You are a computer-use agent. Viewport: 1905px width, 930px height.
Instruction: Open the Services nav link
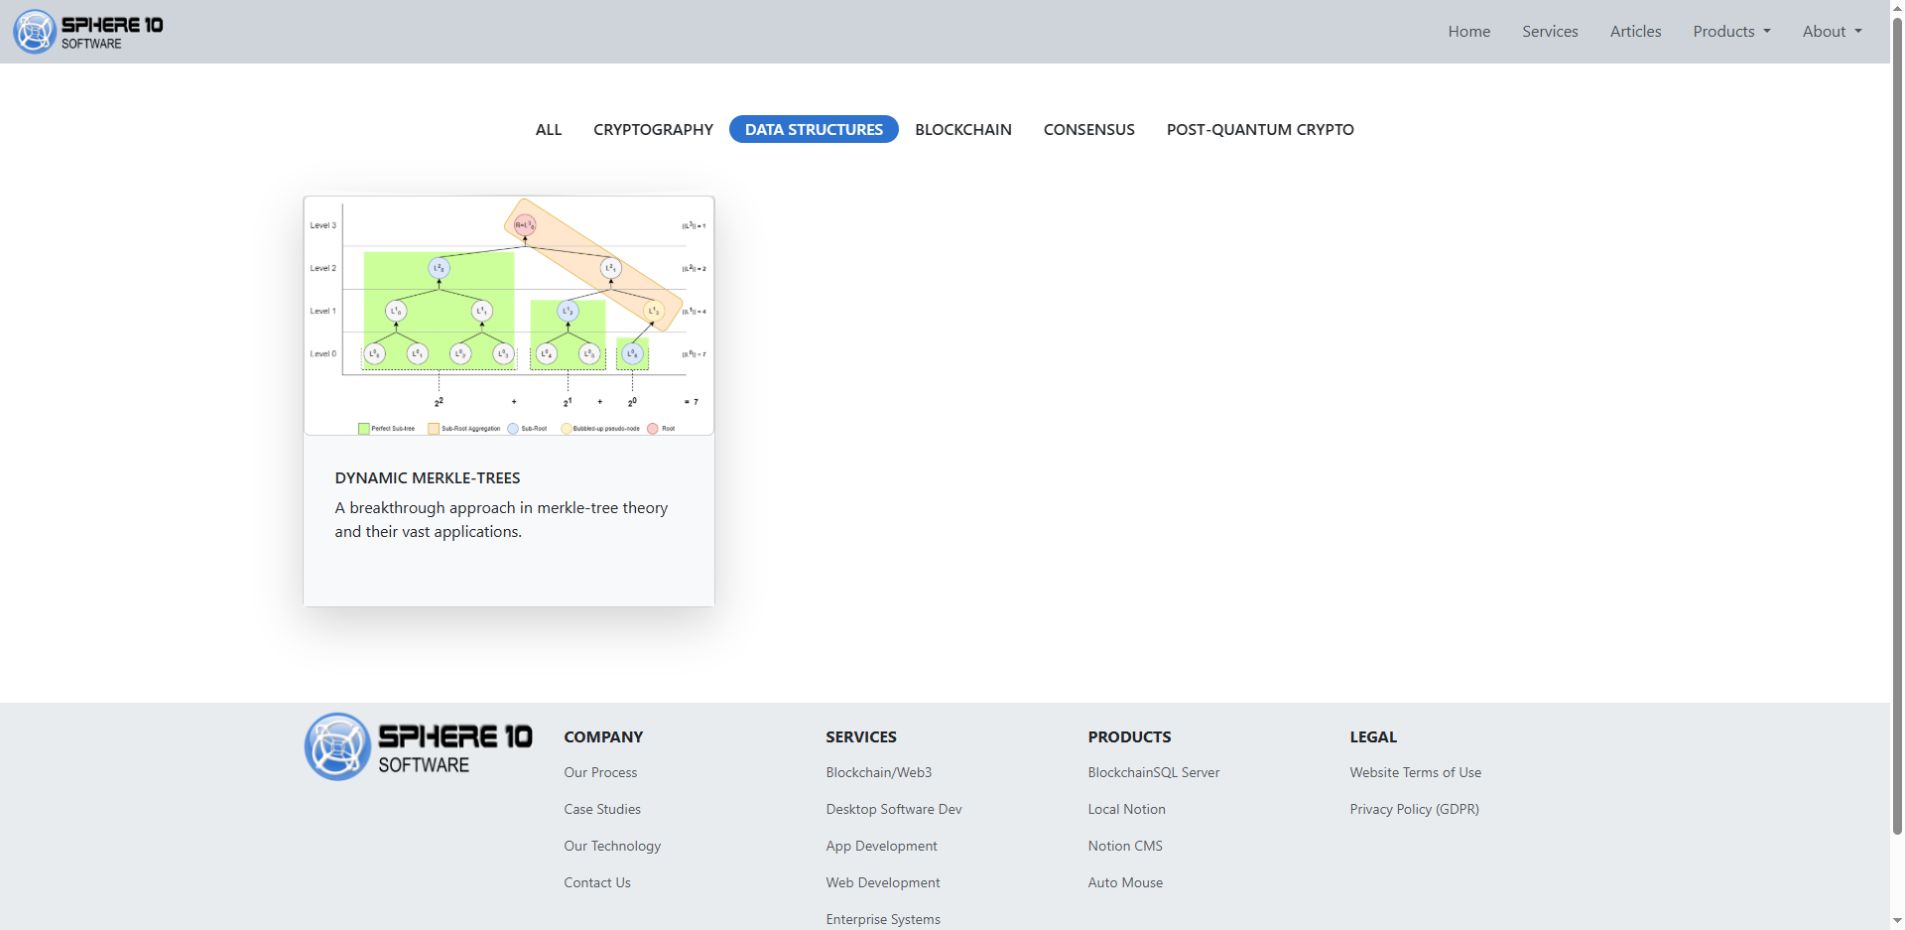click(1550, 31)
